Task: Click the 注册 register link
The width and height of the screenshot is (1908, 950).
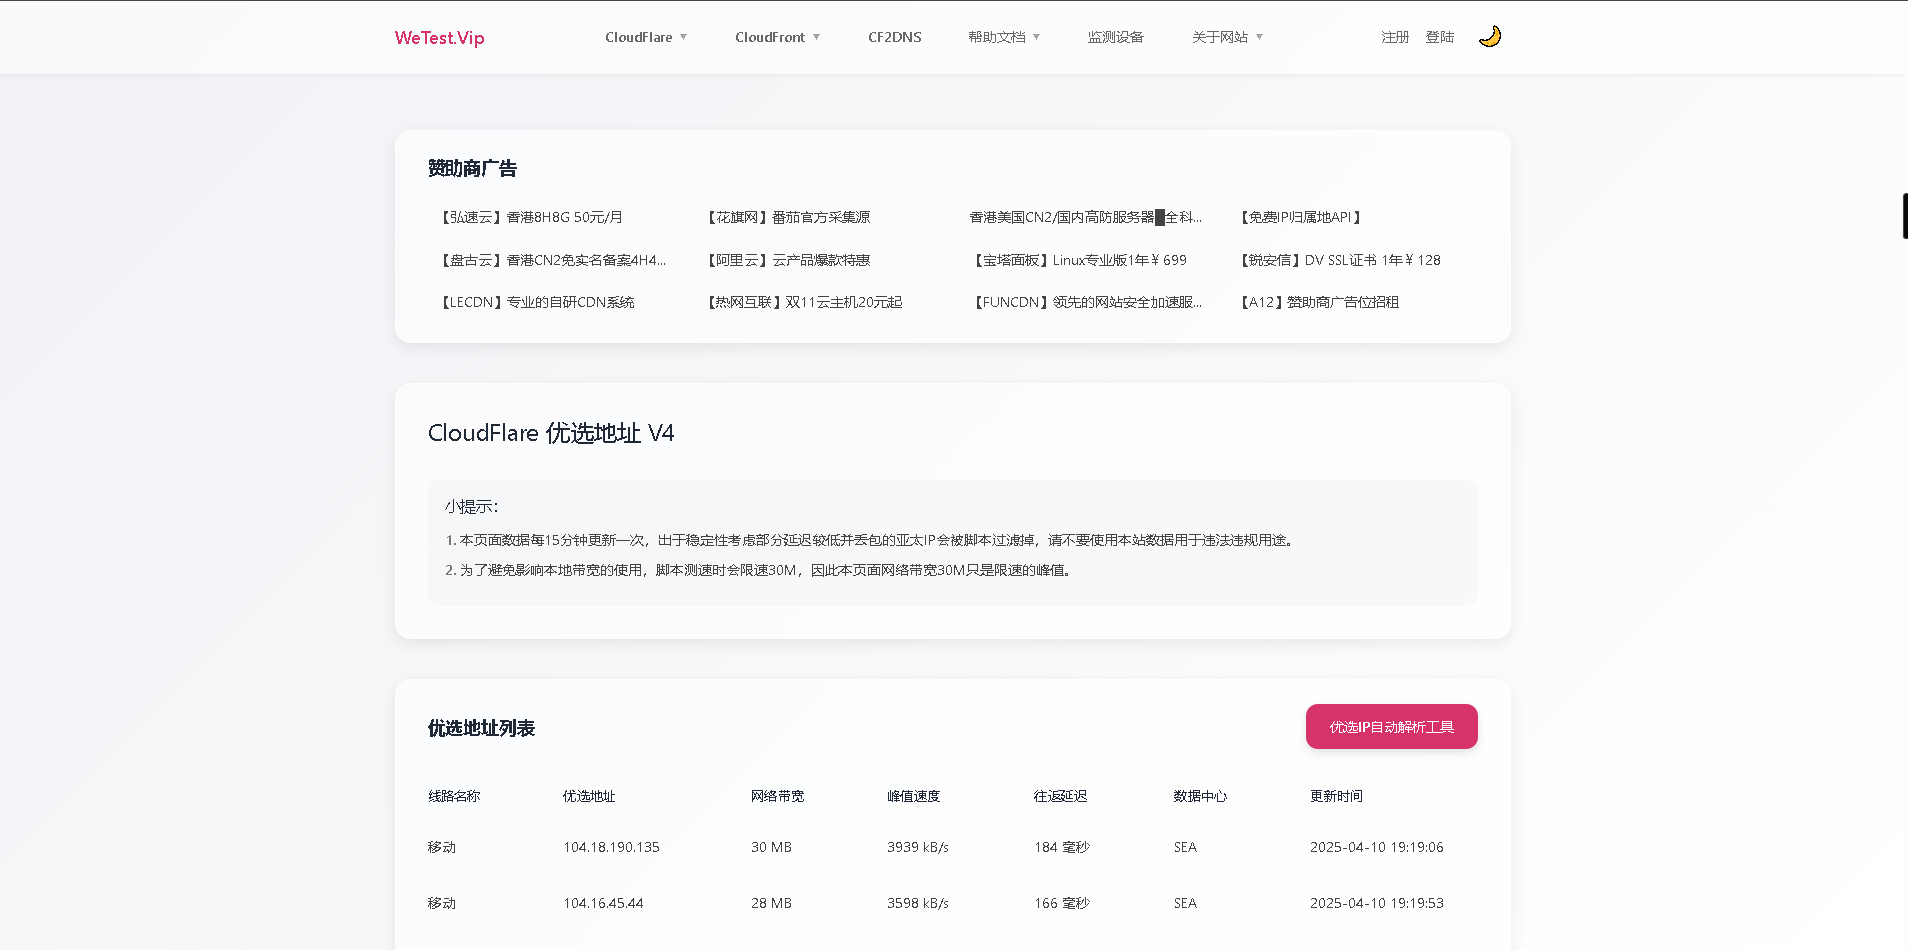Action: tap(1395, 37)
